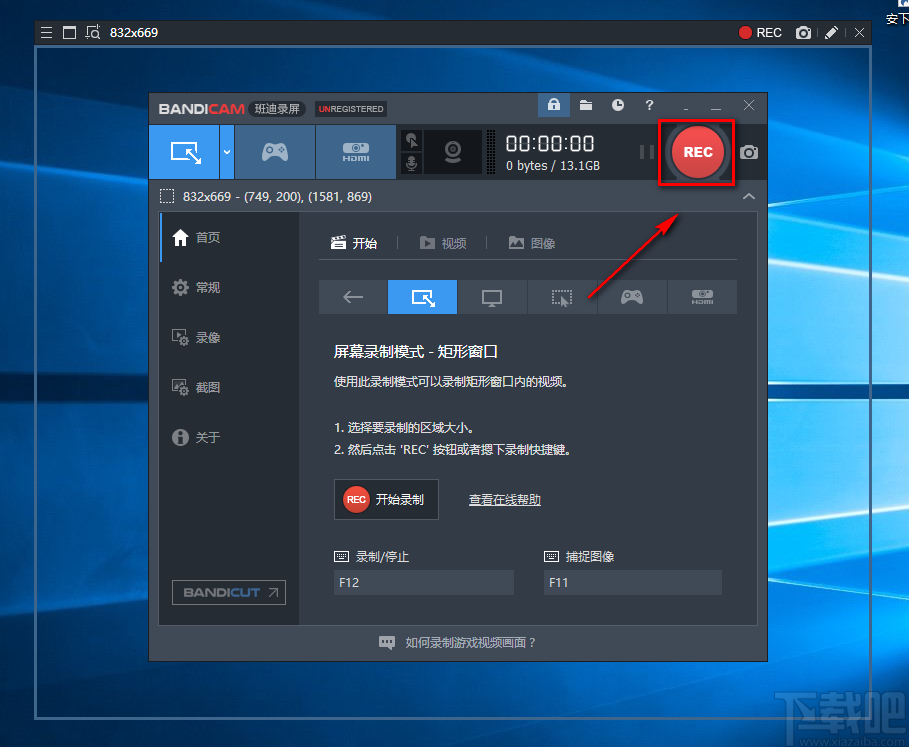
Task: Click the pause recording button
Action: (646, 152)
